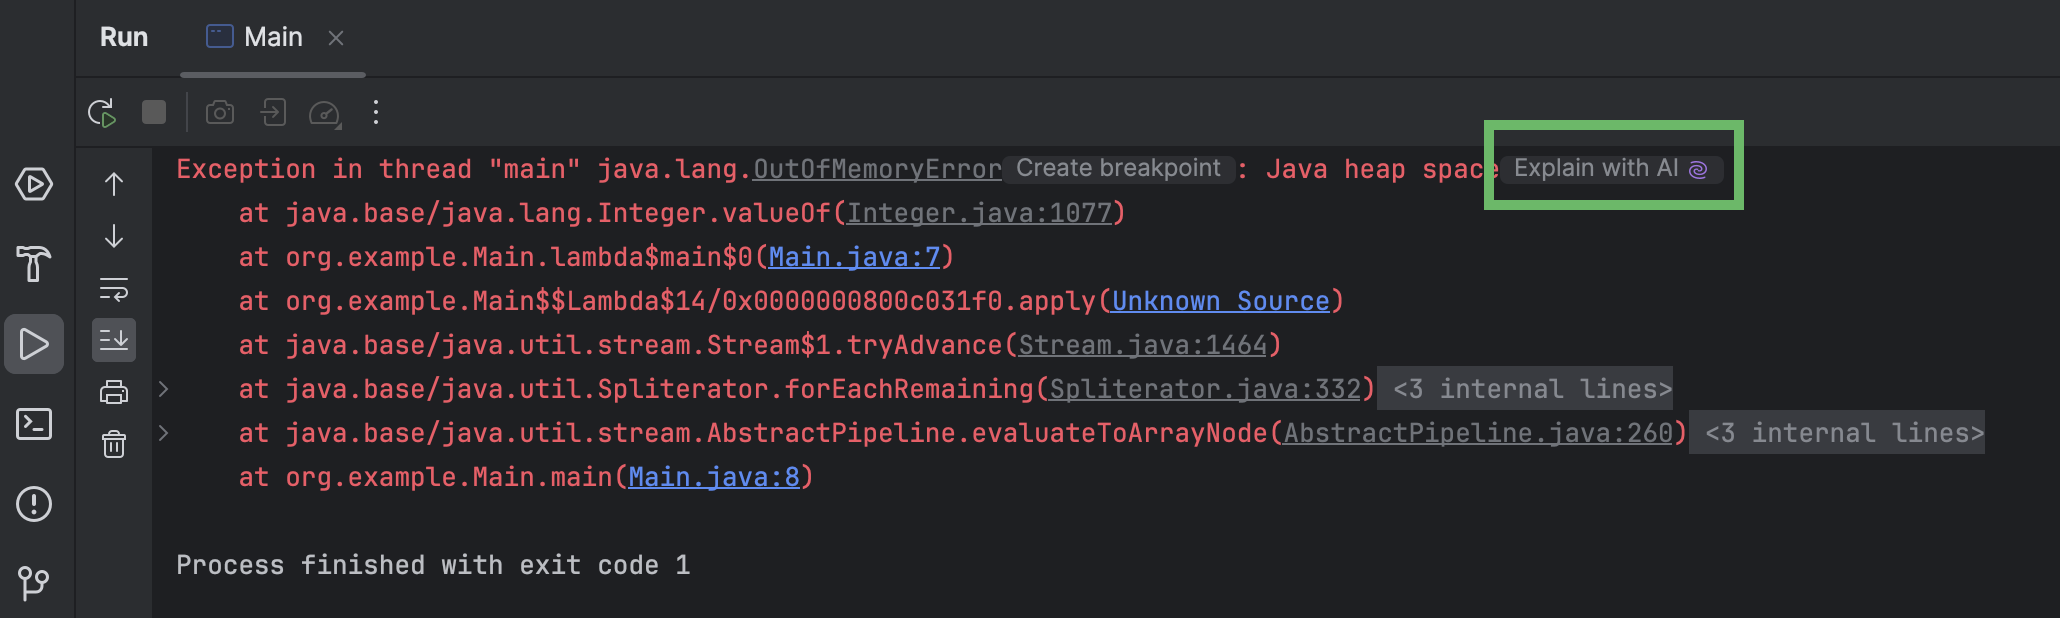Close the Main run tab
This screenshot has height=618, width=2060.
click(336, 38)
